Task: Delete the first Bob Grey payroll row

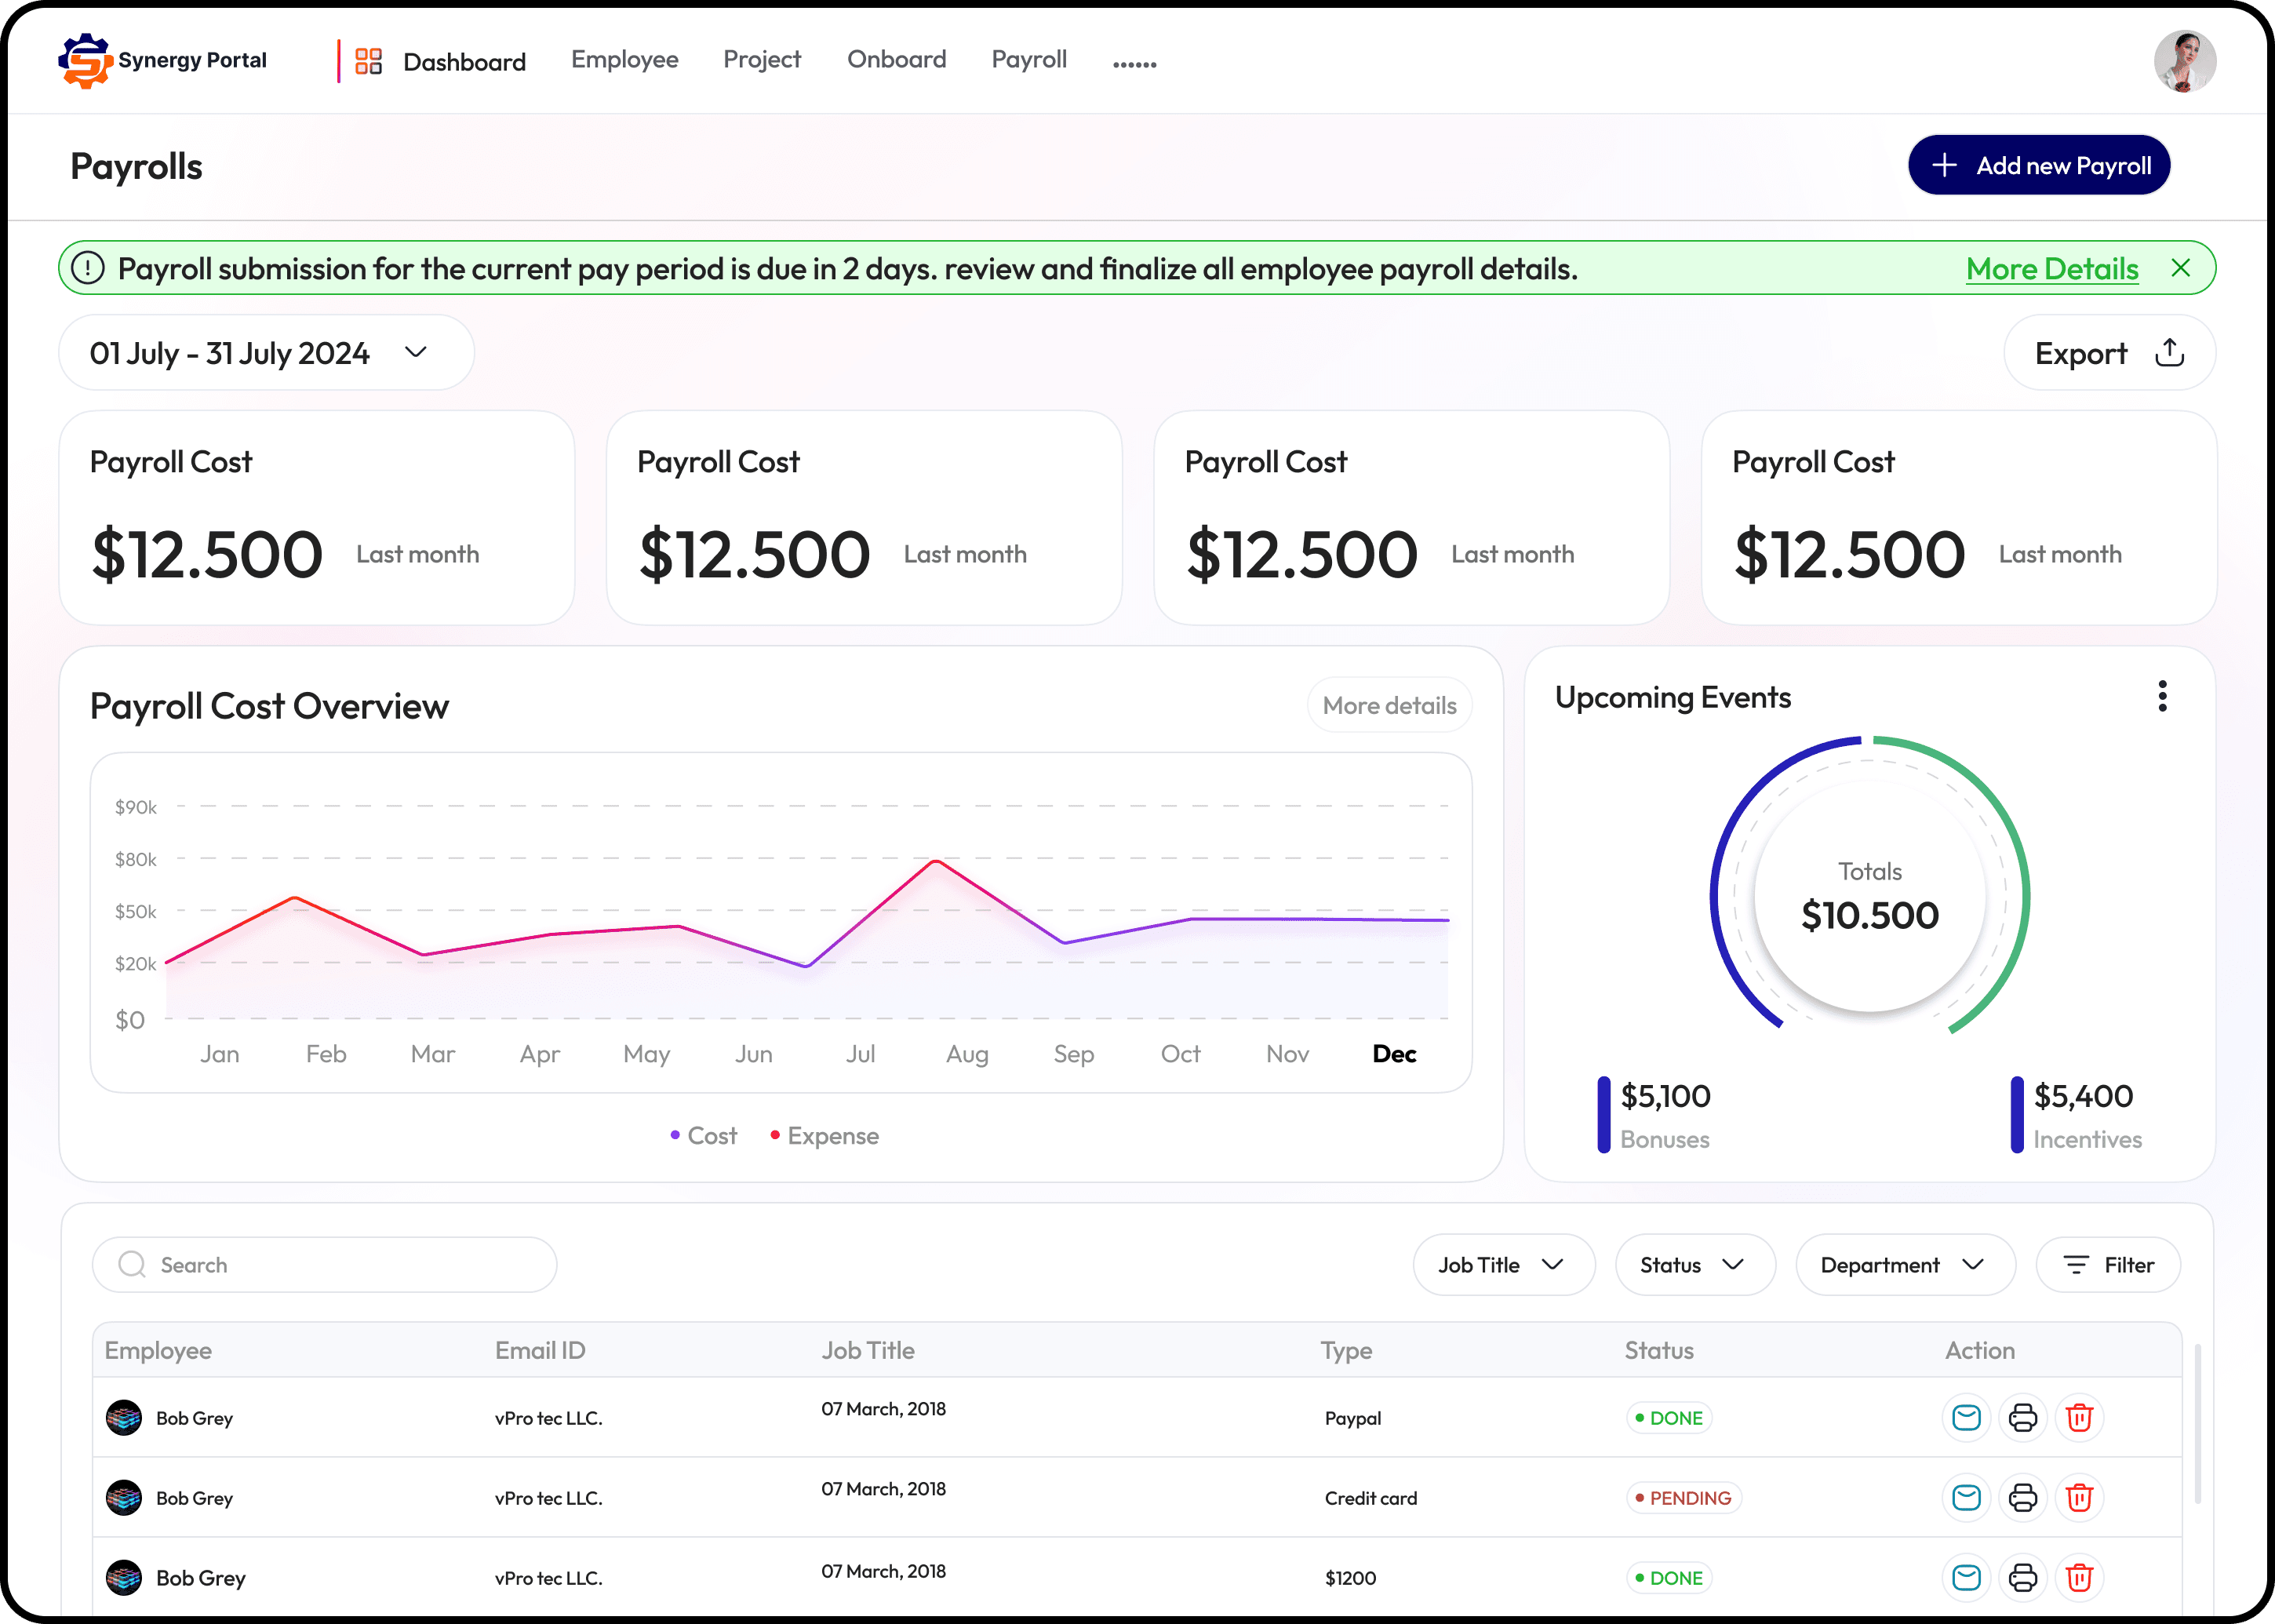Action: click(x=2079, y=1417)
